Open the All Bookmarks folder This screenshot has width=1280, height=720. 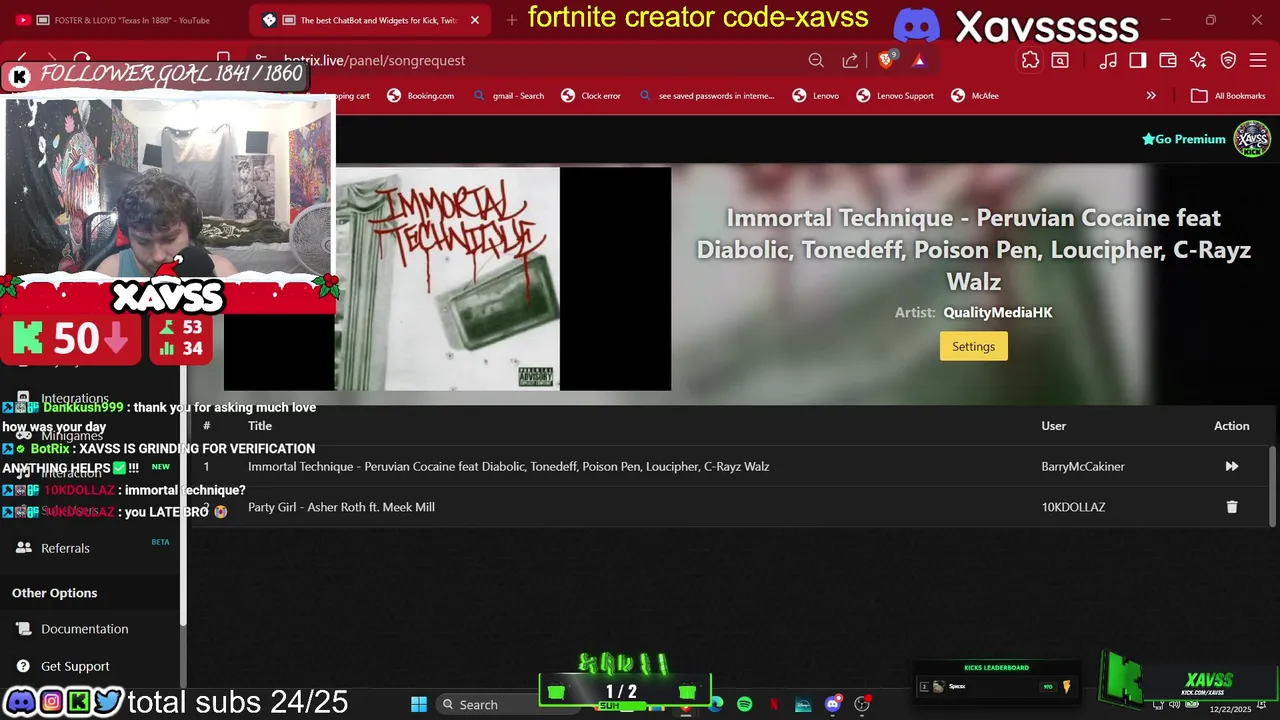click(1228, 96)
